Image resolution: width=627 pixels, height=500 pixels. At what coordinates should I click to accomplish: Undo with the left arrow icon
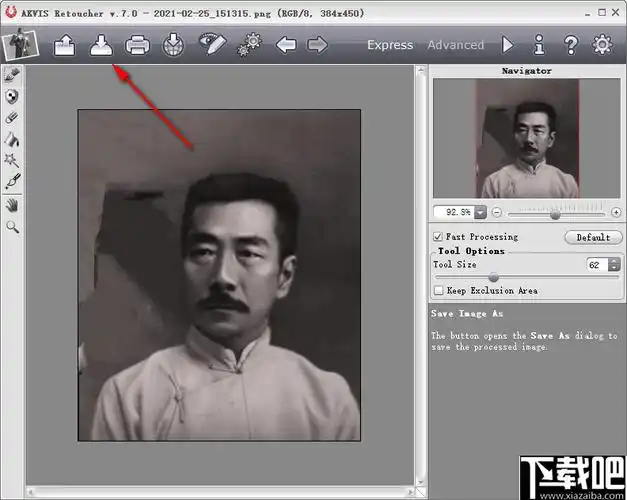point(286,45)
